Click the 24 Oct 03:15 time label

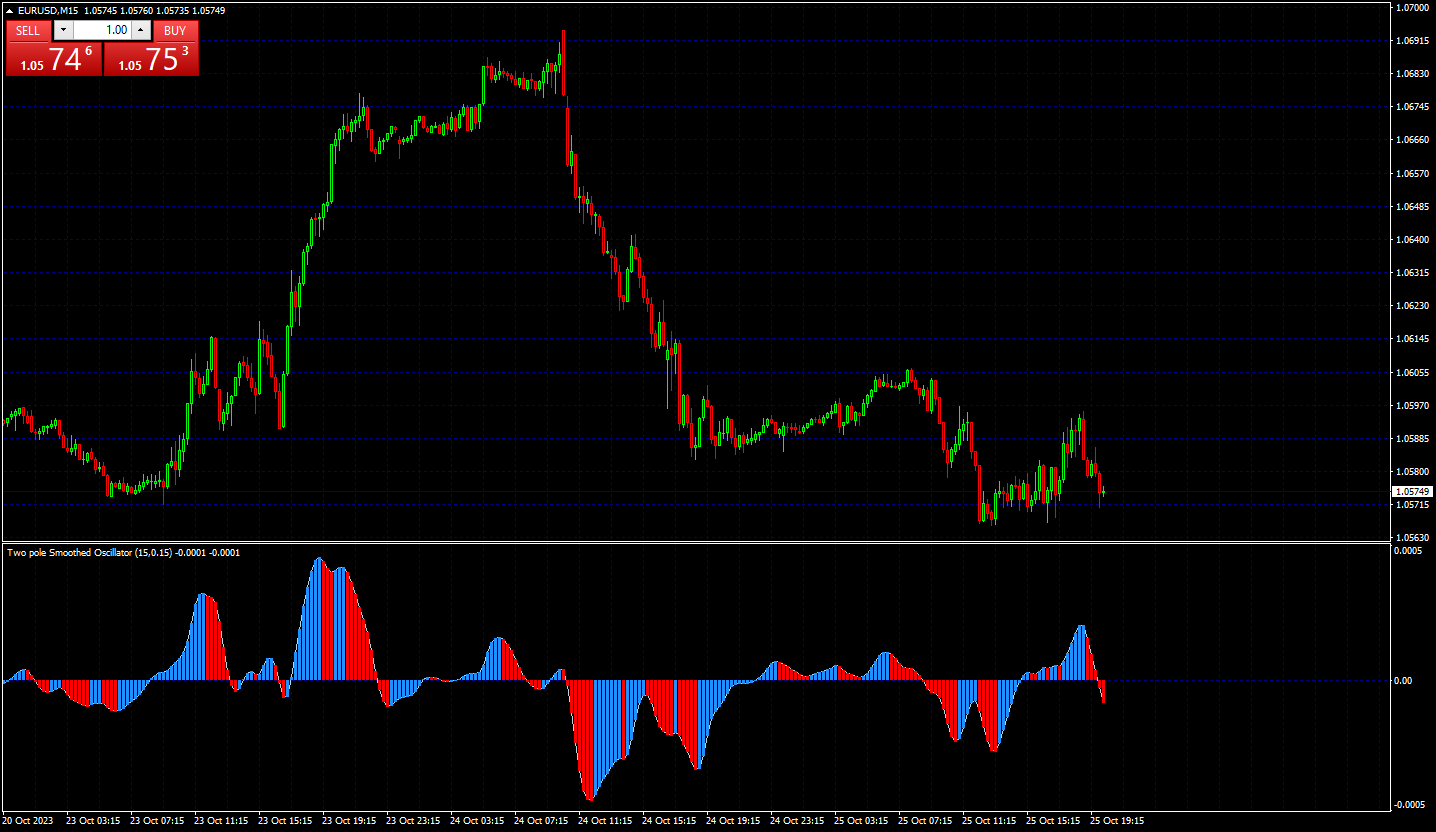477,821
